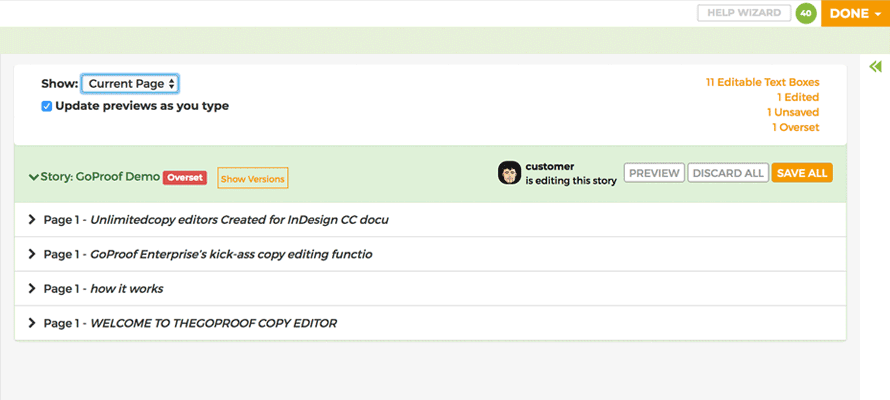Expand the how it works row
The width and height of the screenshot is (890, 400).
click(33, 289)
